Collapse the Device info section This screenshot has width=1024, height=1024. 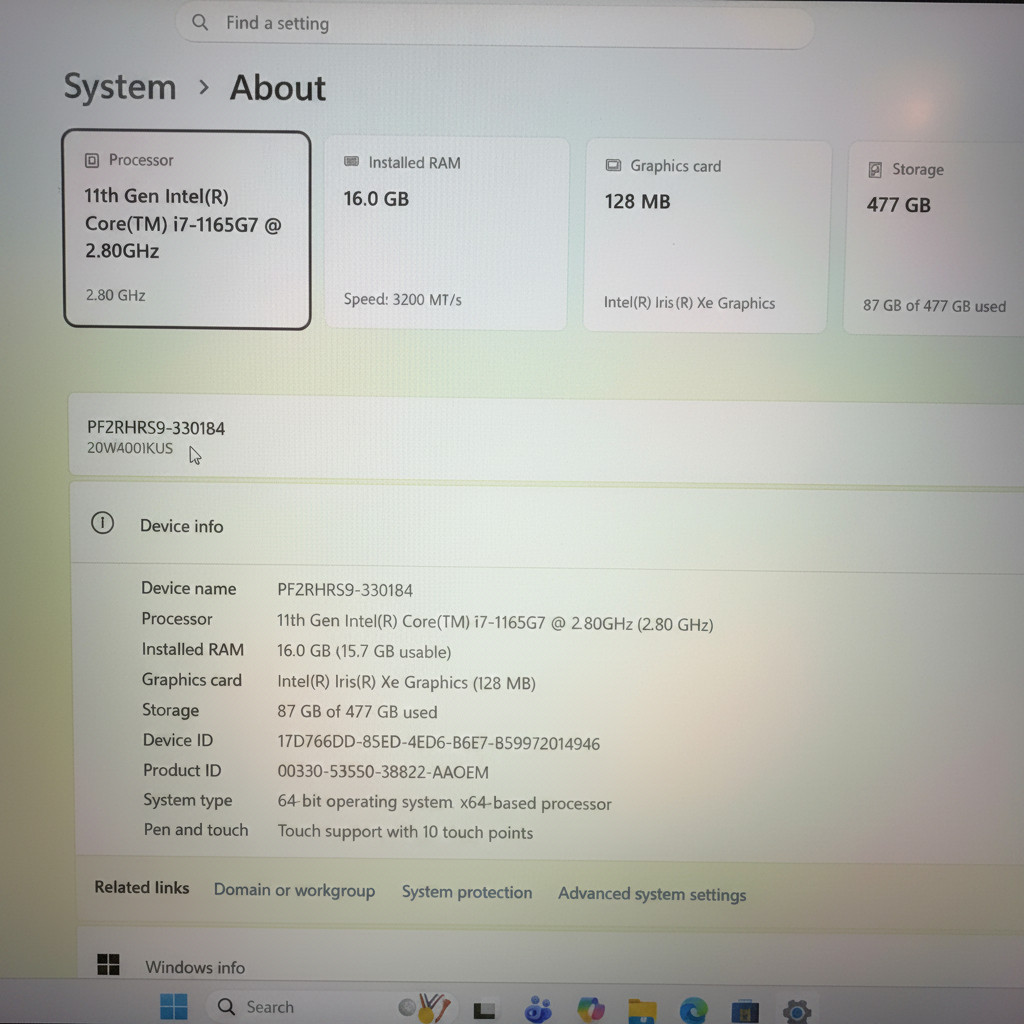click(547, 525)
